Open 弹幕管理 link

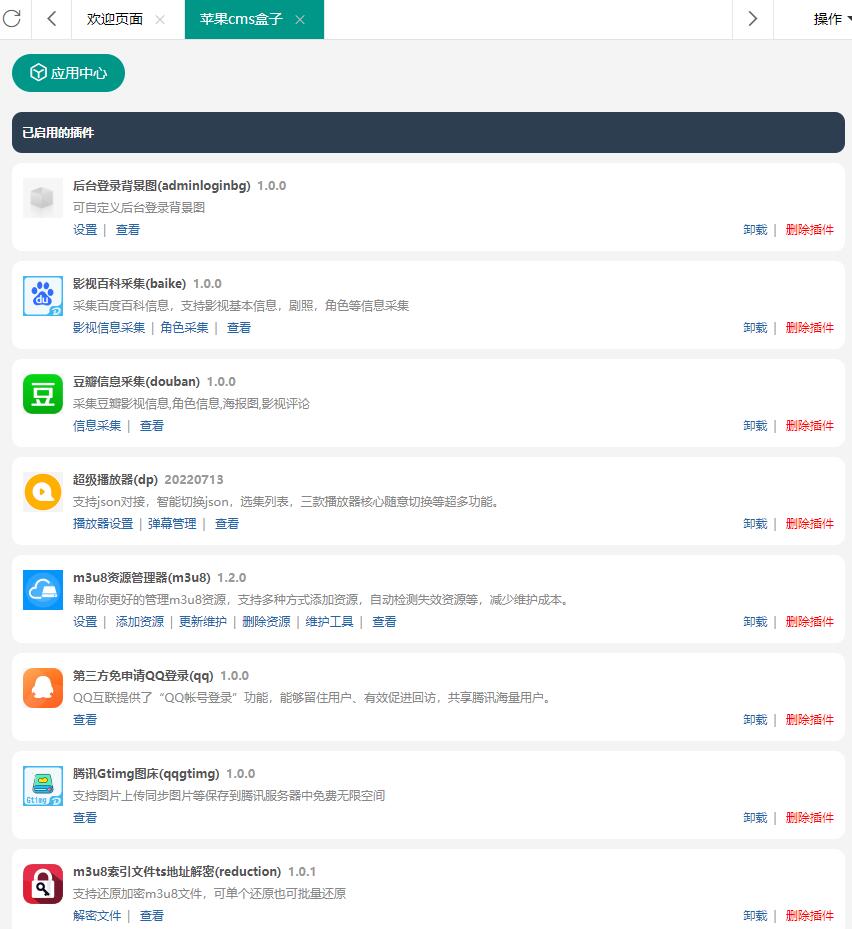[172, 524]
